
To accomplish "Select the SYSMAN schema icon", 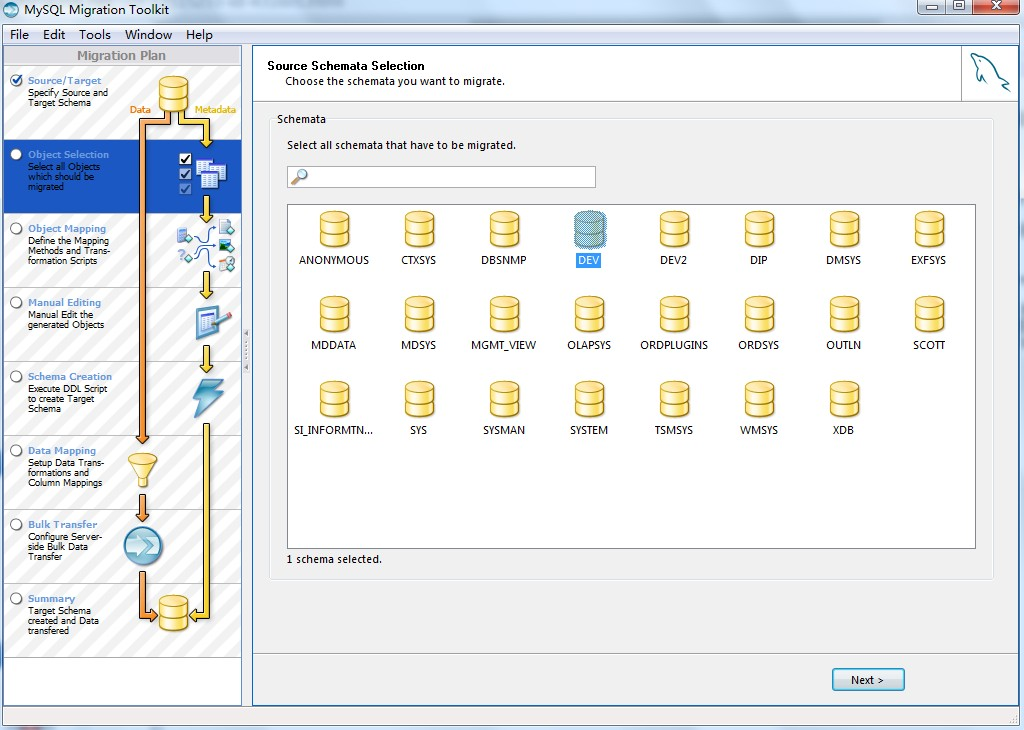I will tap(504, 399).
